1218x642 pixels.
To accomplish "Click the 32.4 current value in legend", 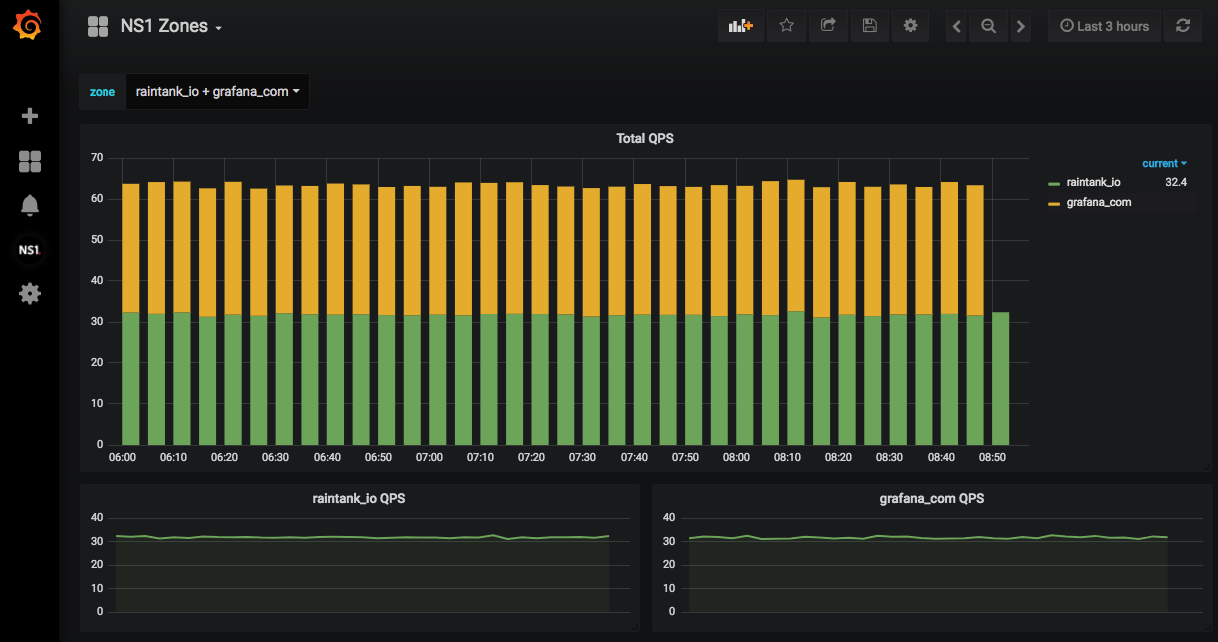I will [x=1176, y=182].
